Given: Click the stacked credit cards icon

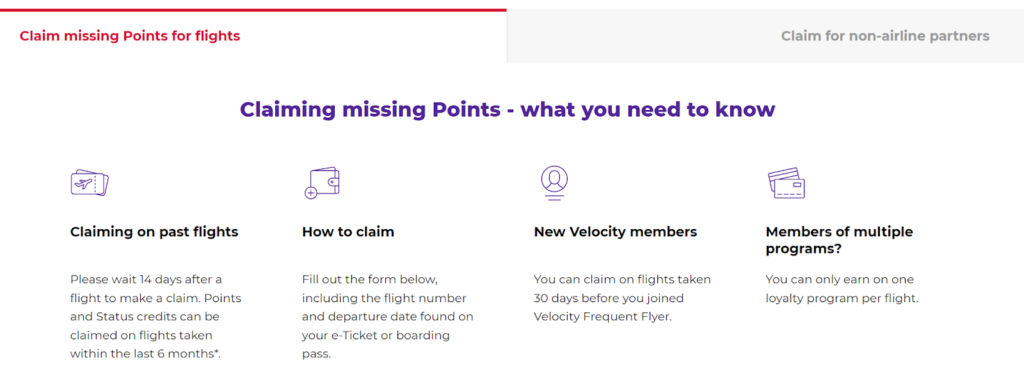Looking at the screenshot, I should pos(786,183).
